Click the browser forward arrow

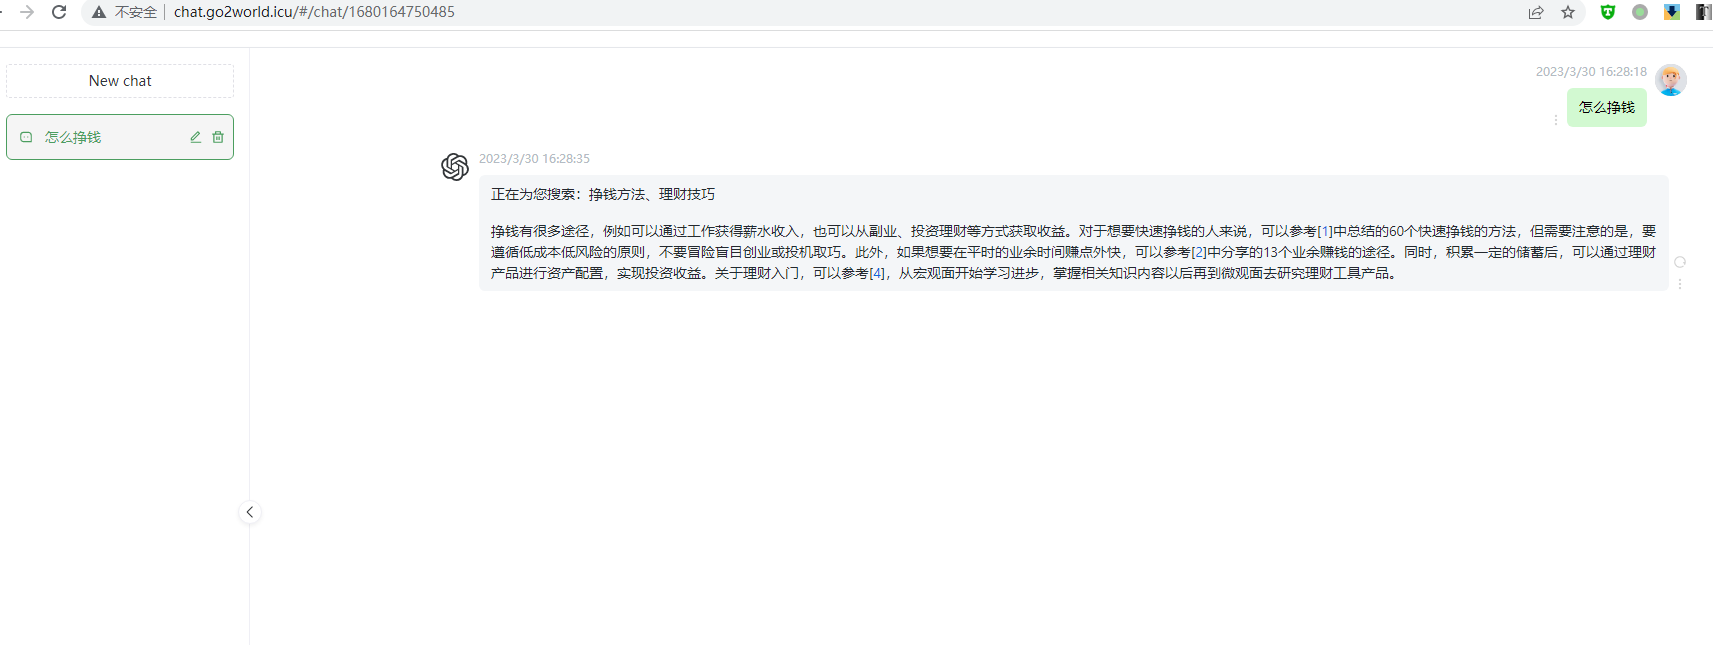click(27, 12)
